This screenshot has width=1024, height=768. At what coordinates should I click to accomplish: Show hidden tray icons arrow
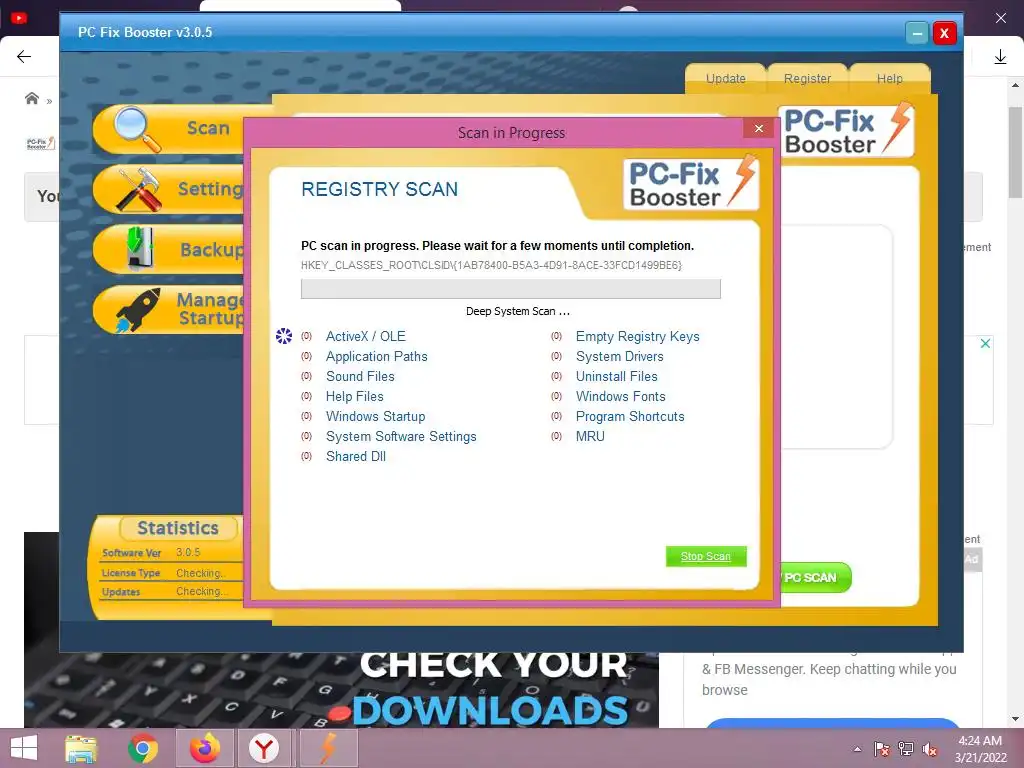[x=857, y=749]
